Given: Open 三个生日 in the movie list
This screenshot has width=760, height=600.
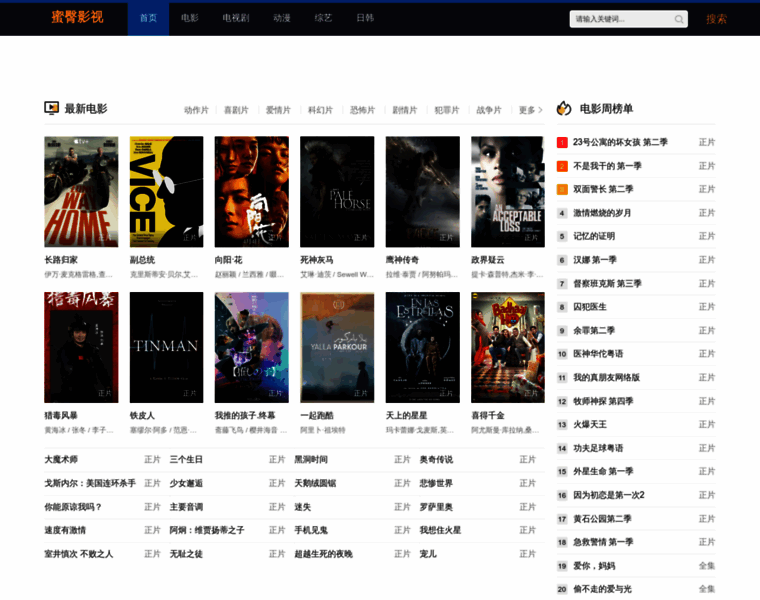Looking at the screenshot, I should (x=186, y=459).
